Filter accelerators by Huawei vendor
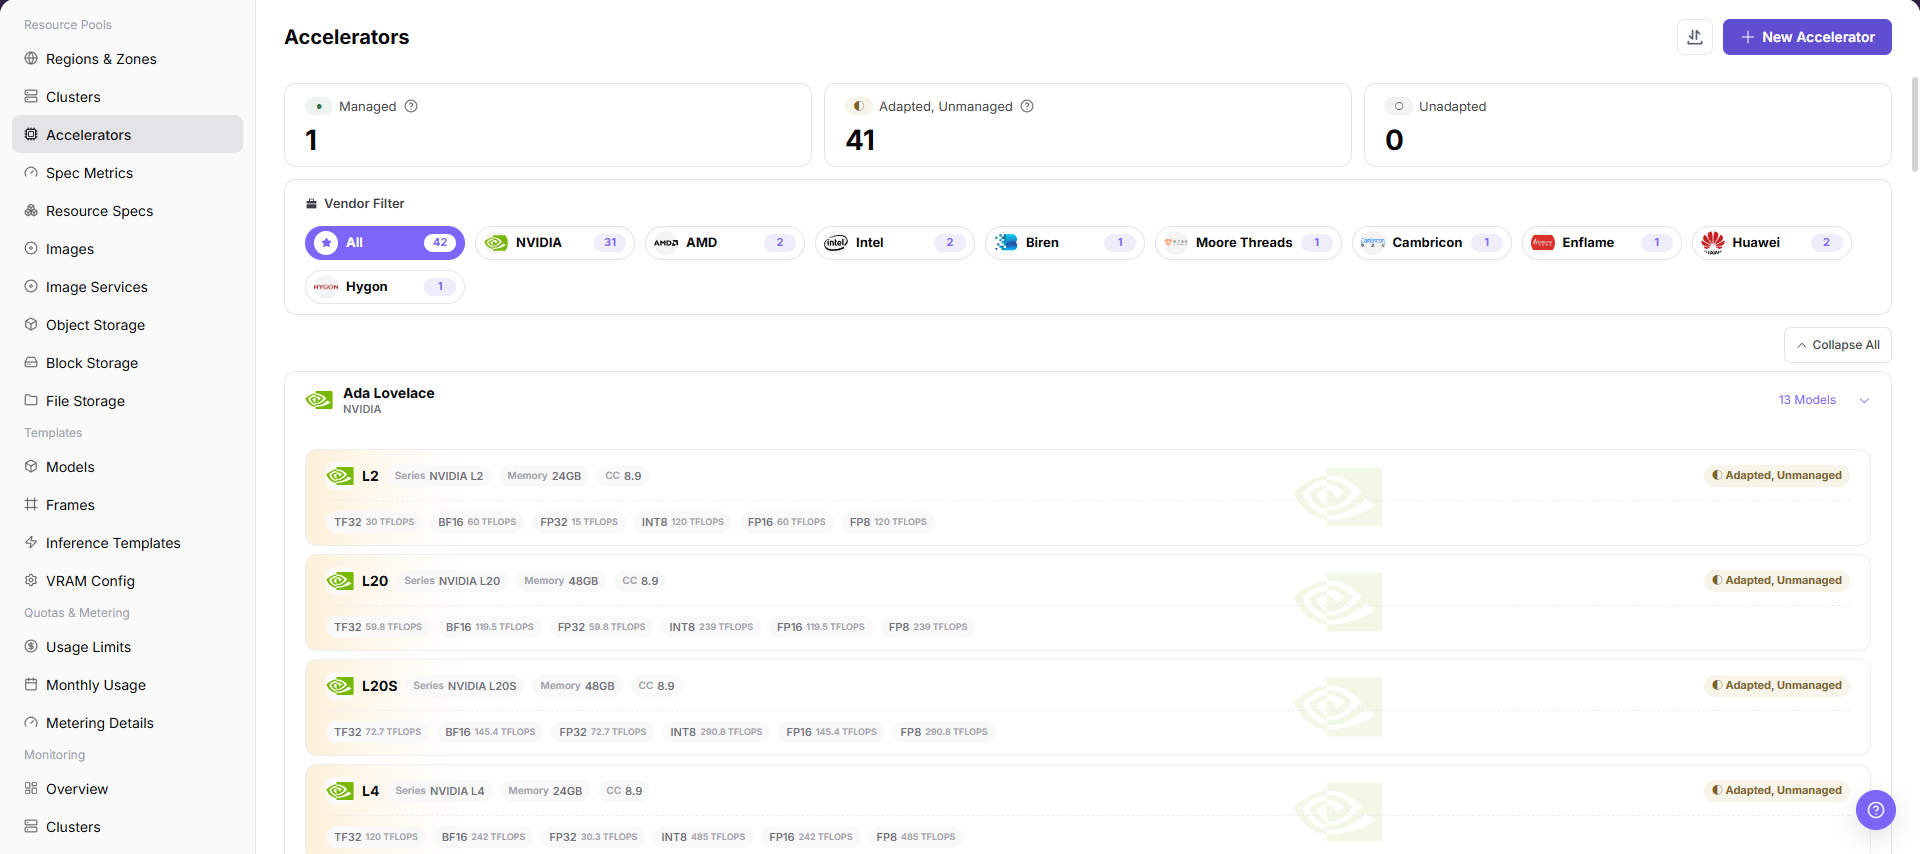Screen dimensions: 1920x854 (x=1772, y=243)
